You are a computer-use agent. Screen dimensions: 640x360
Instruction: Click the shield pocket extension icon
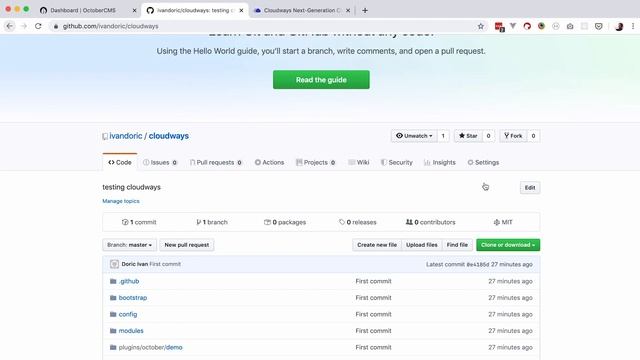[x=598, y=26]
